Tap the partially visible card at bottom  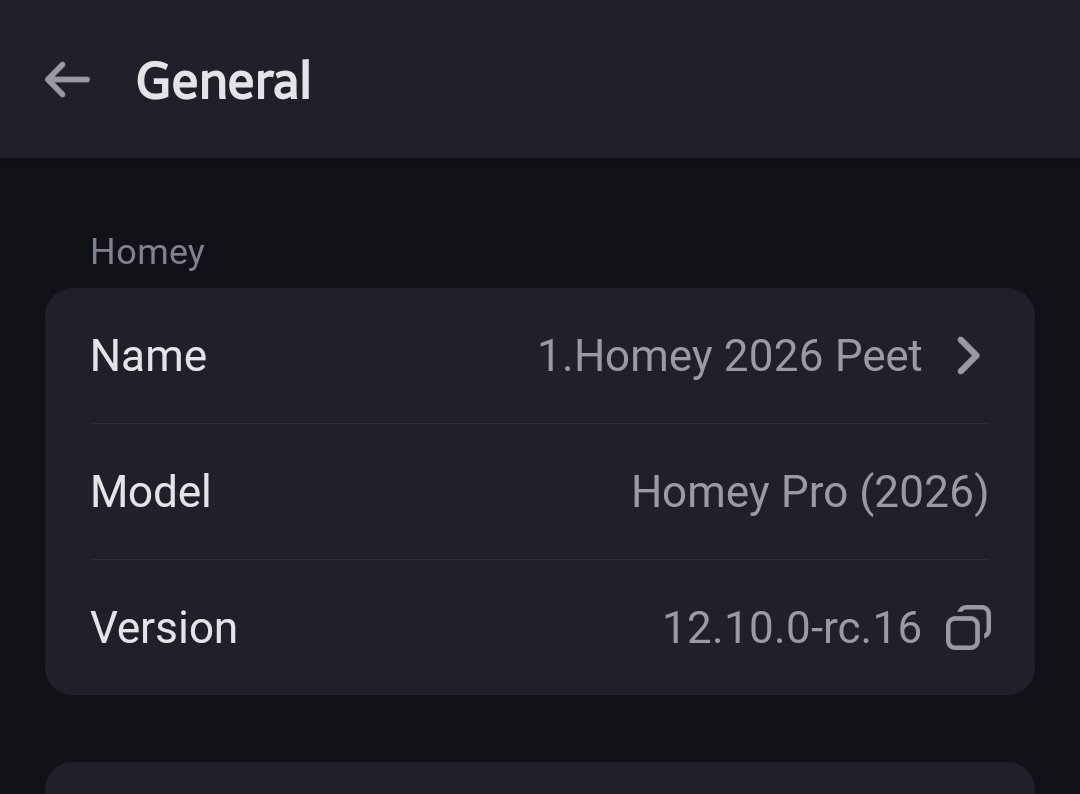[540, 779]
